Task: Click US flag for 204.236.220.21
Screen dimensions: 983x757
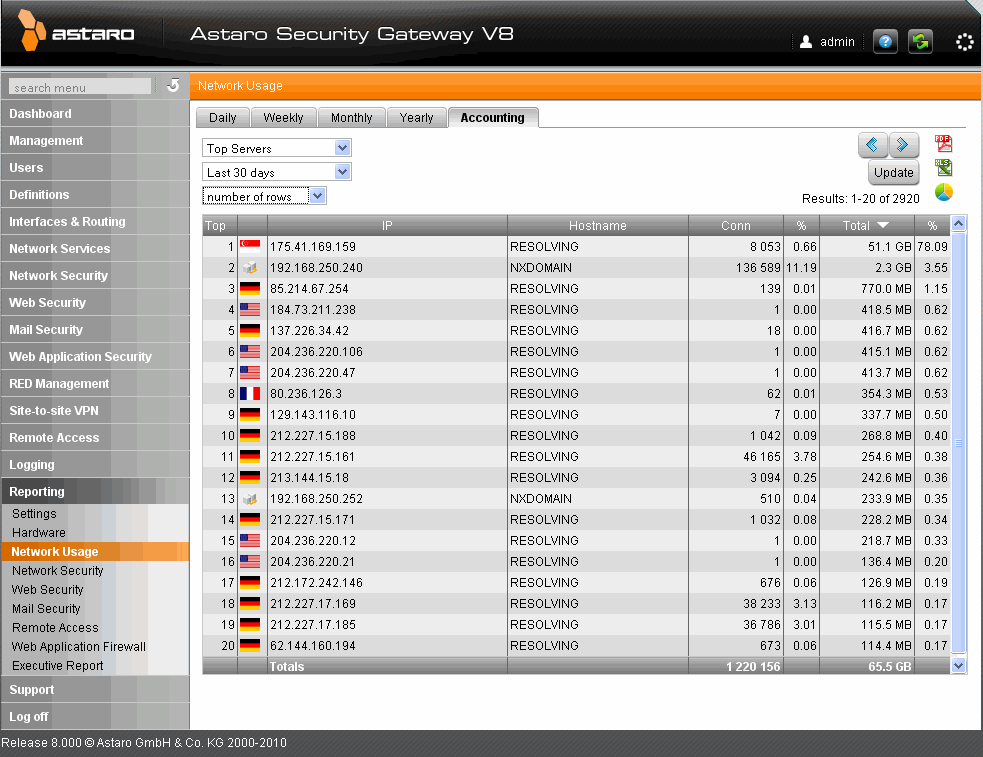Action: point(250,561)
